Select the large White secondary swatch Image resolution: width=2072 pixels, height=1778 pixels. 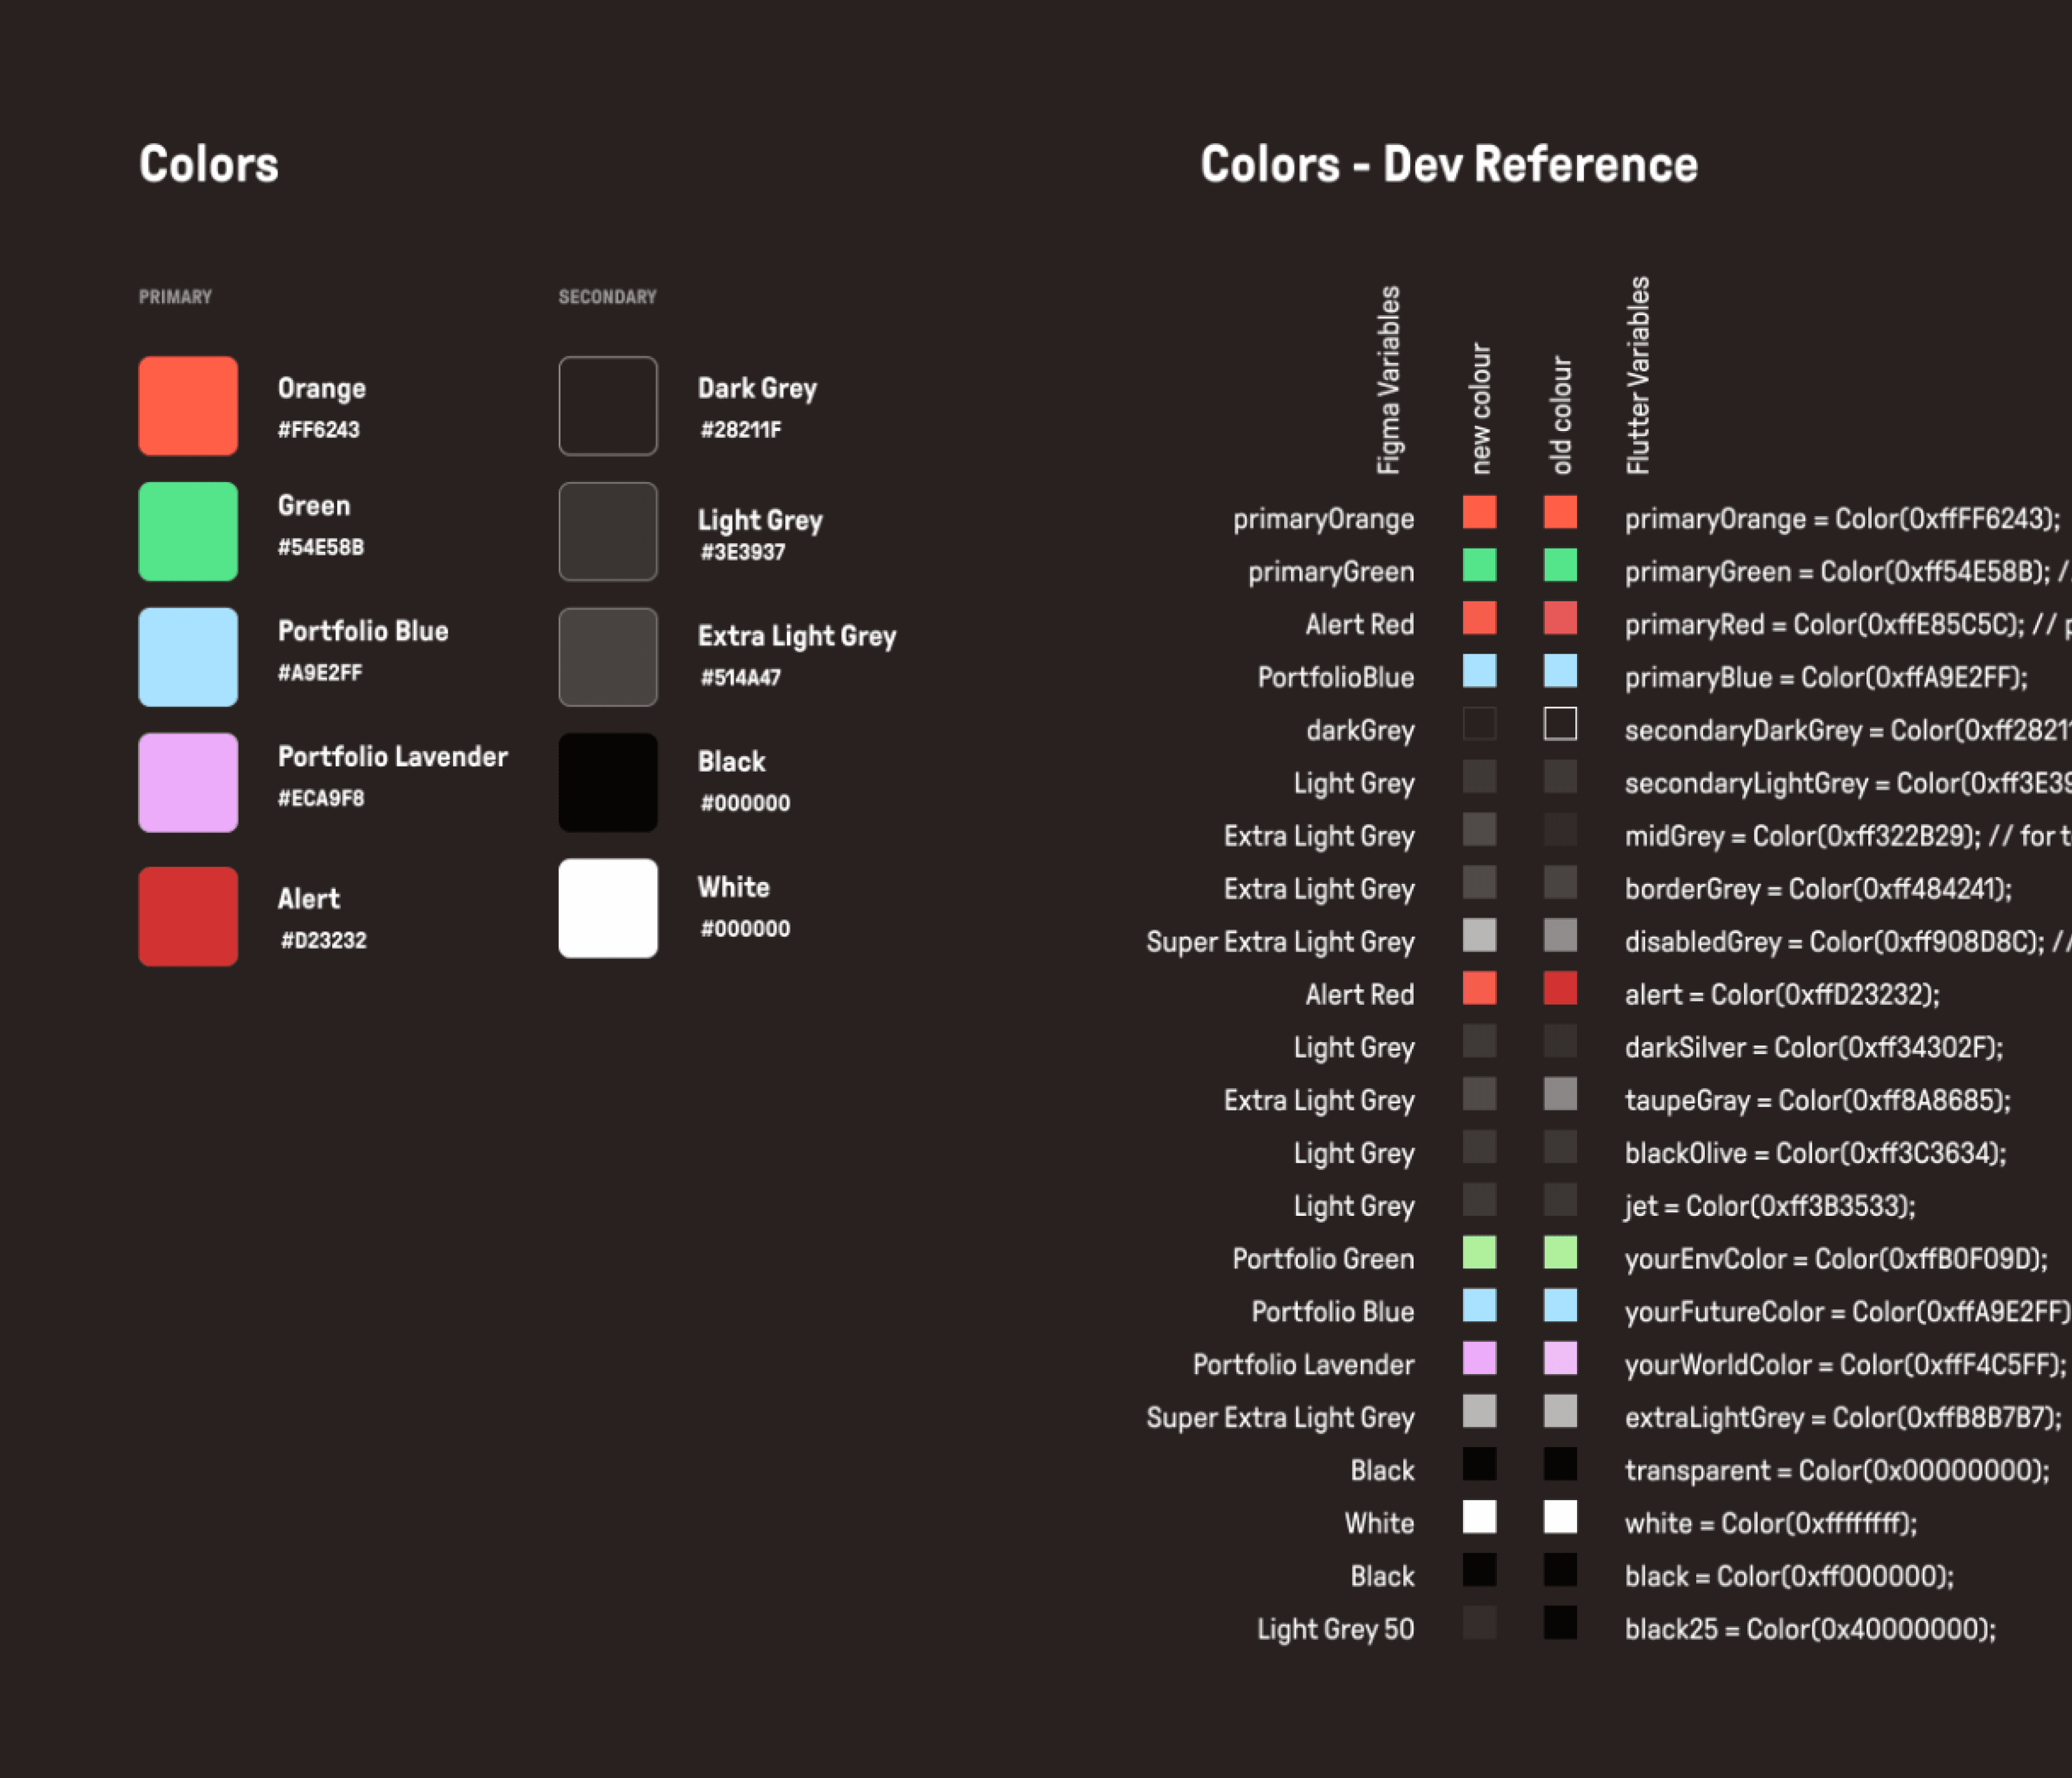click(608, 908)
